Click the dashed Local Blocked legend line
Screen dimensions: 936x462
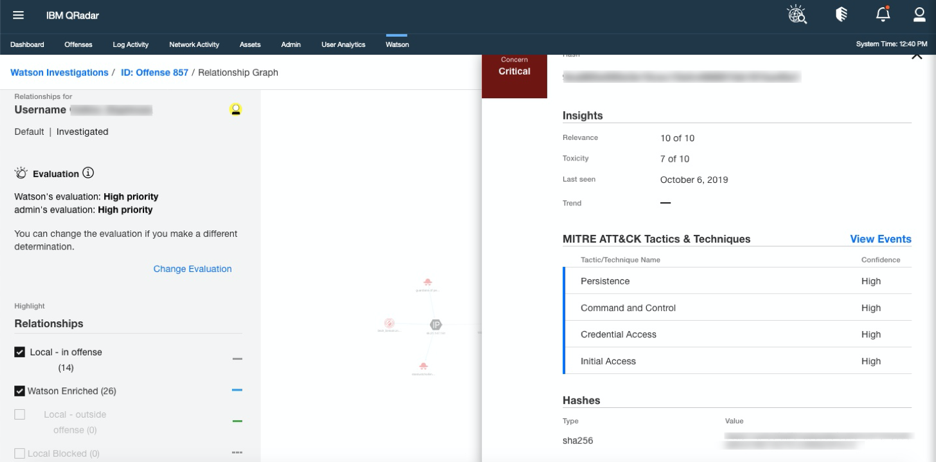(237, 452)
